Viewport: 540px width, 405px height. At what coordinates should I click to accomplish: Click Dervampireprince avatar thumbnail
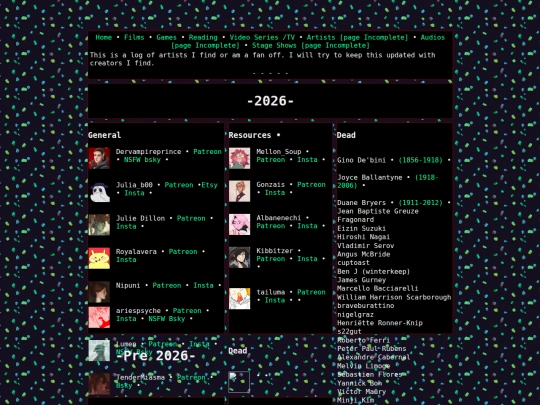click(x=99, y=158)
